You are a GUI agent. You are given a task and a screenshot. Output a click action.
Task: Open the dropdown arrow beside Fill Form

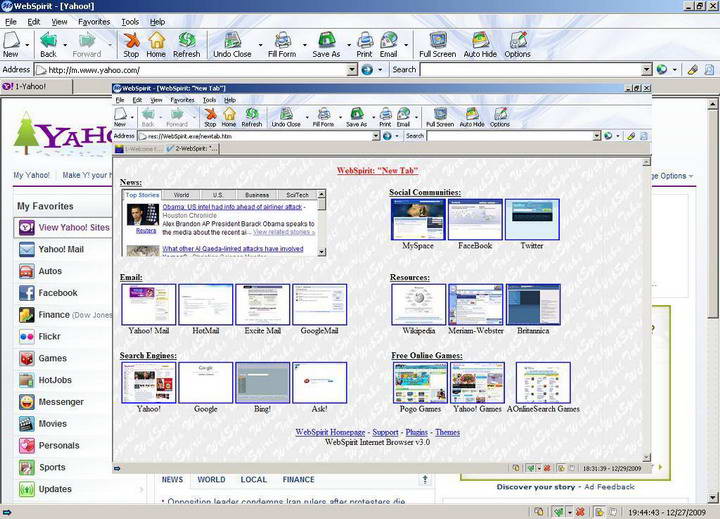304,45
